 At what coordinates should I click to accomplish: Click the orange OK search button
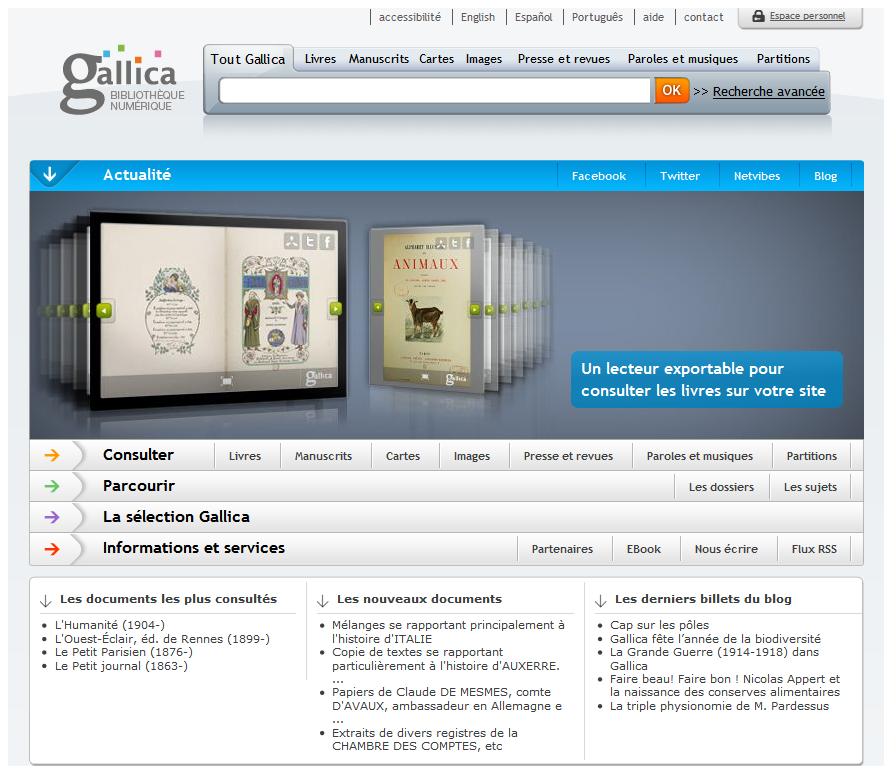[x=671, y=91]
